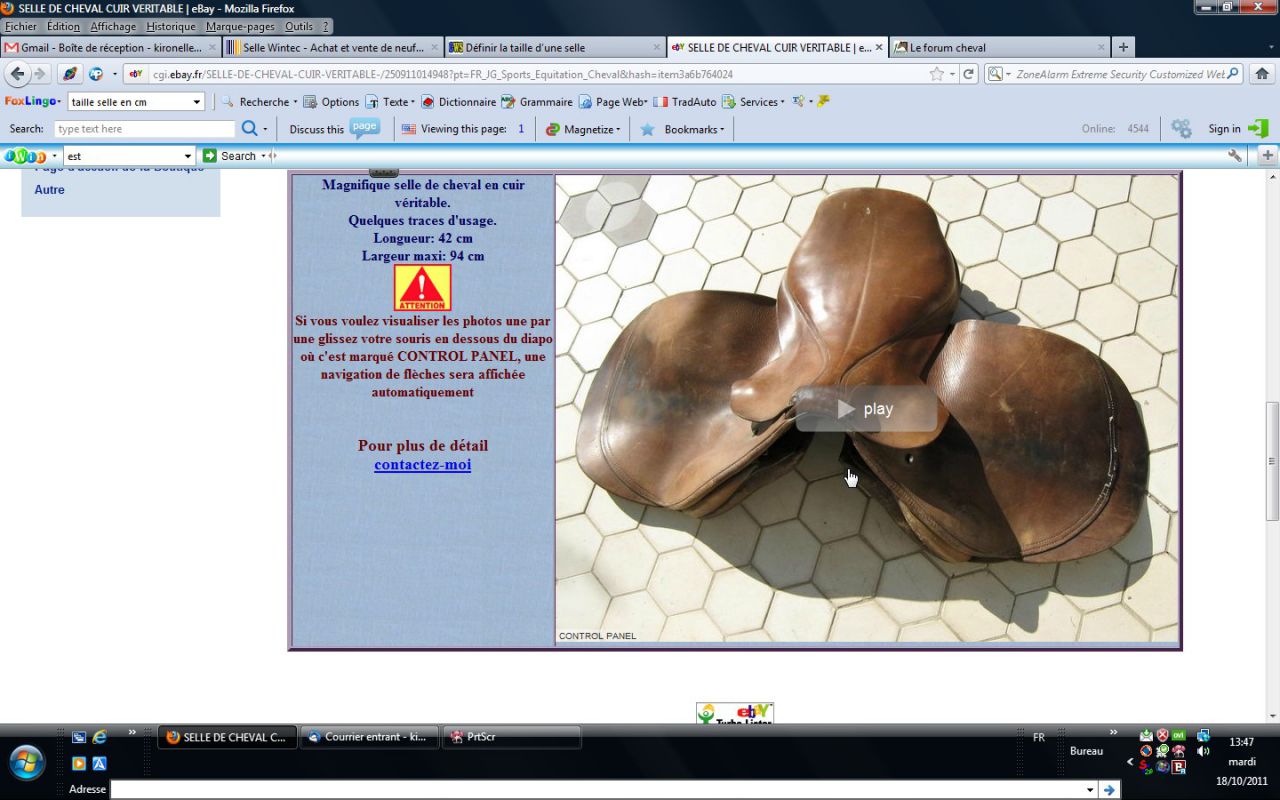Open the toolbar settings gear icon
1280x800 pixels.
click(x=1181, y=129)
